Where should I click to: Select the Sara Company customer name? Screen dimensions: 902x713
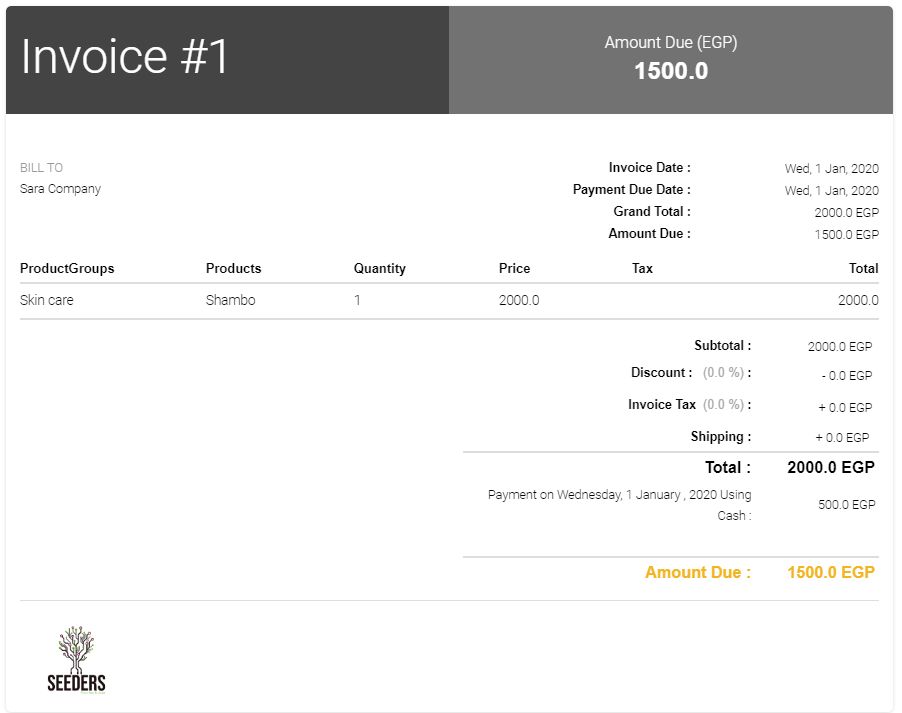(60, 188)
